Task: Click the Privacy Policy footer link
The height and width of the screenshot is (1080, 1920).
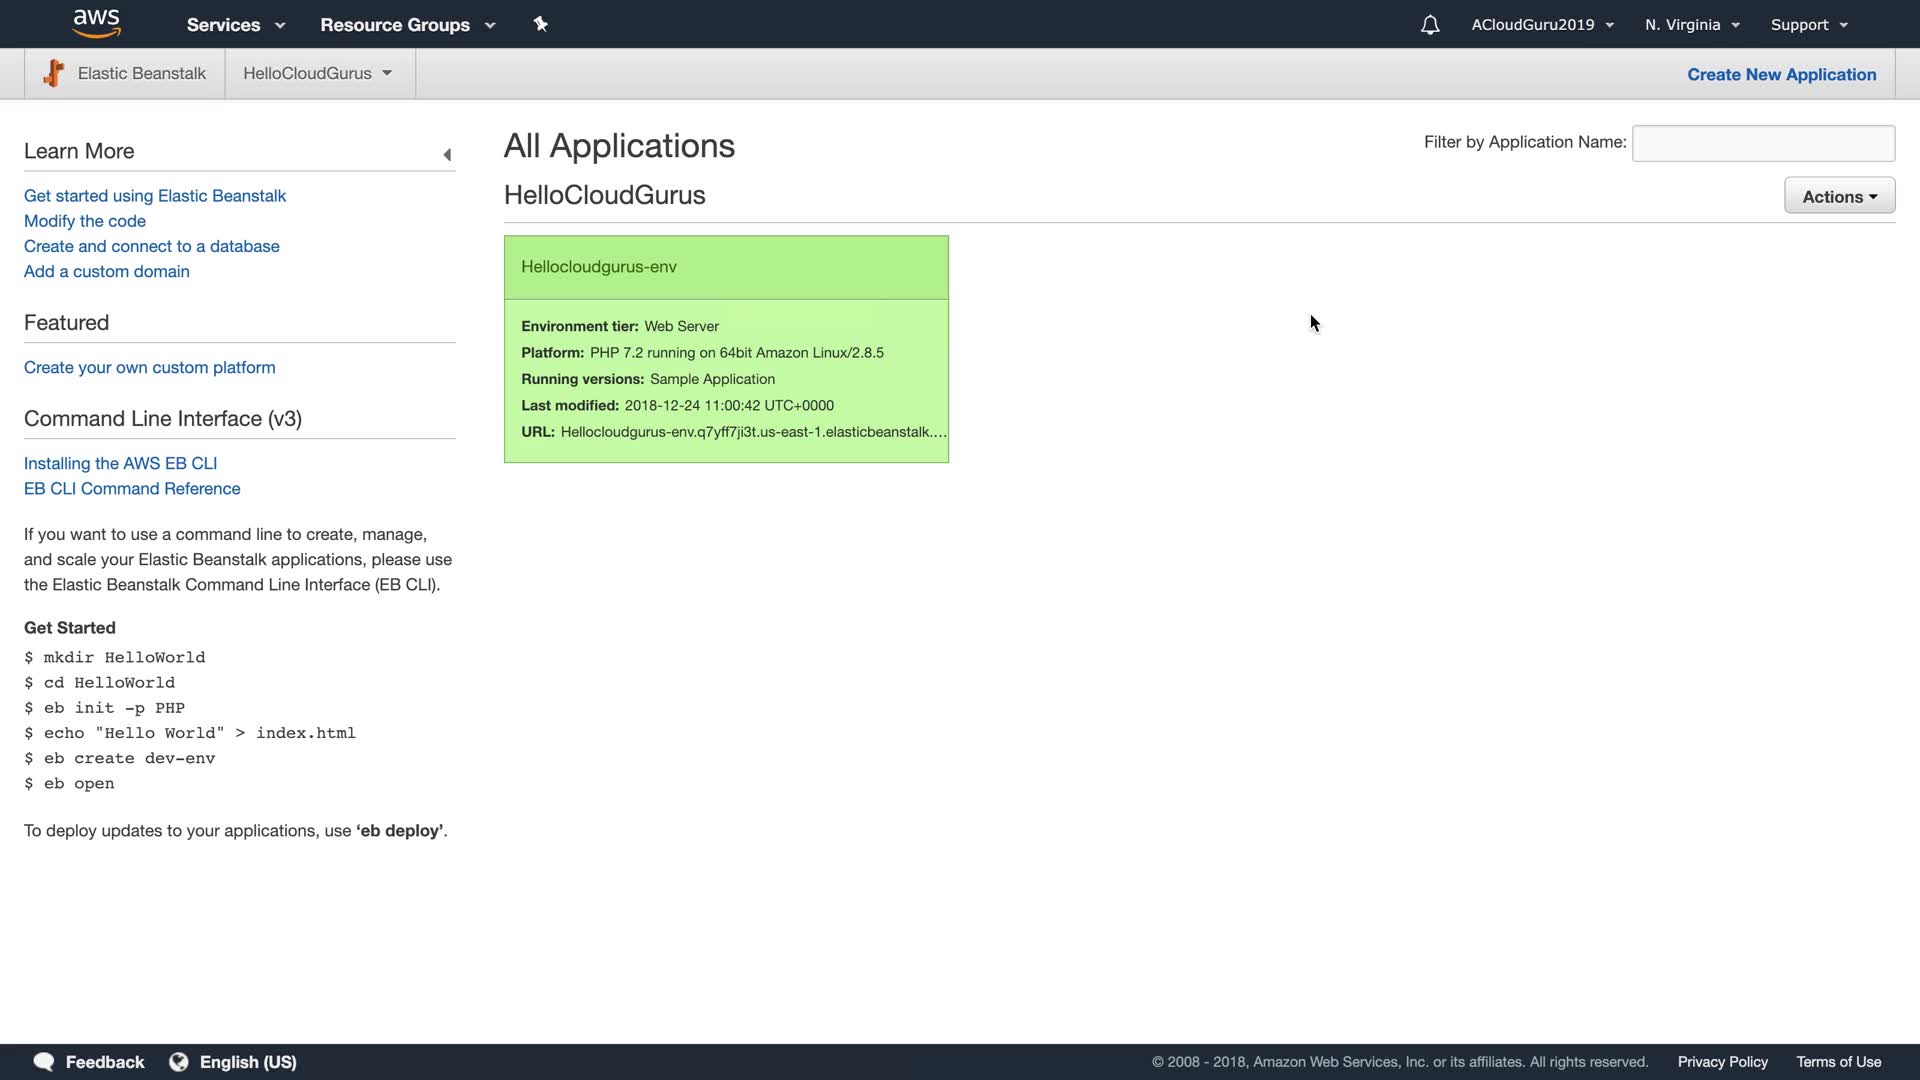Action: coord(1722,1062)
